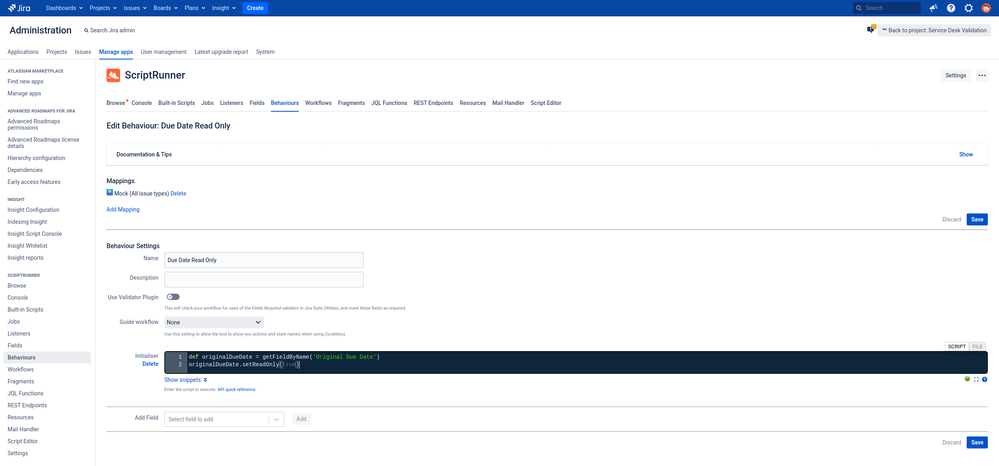
Task: Click the top Search box
Action: (x=887, y=8)
